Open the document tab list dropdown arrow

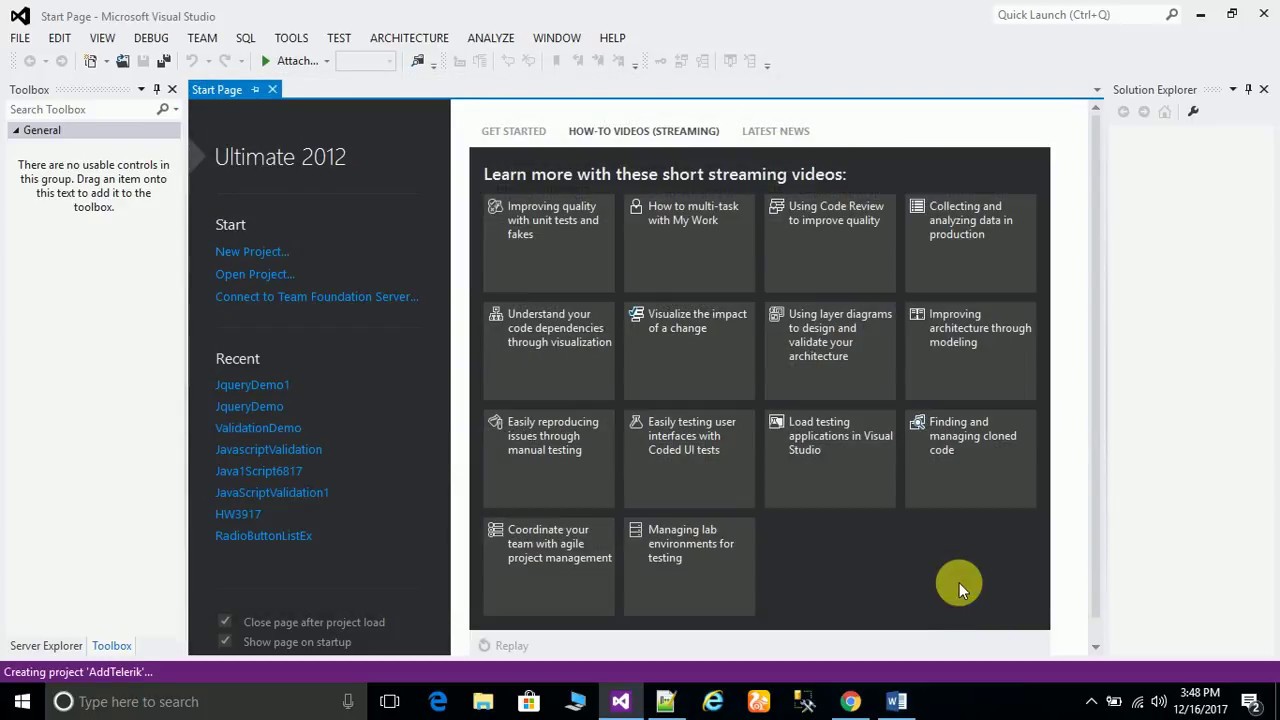point(1097,90)
